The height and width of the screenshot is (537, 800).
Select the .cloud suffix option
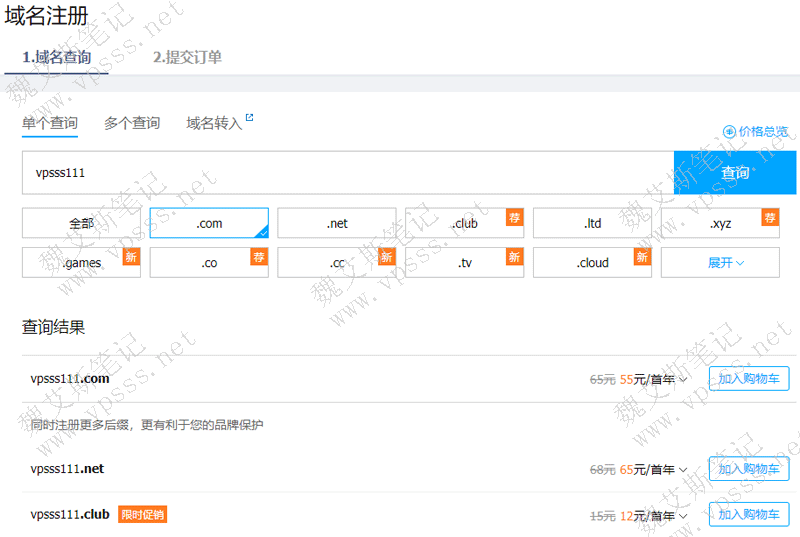[592, 263]
